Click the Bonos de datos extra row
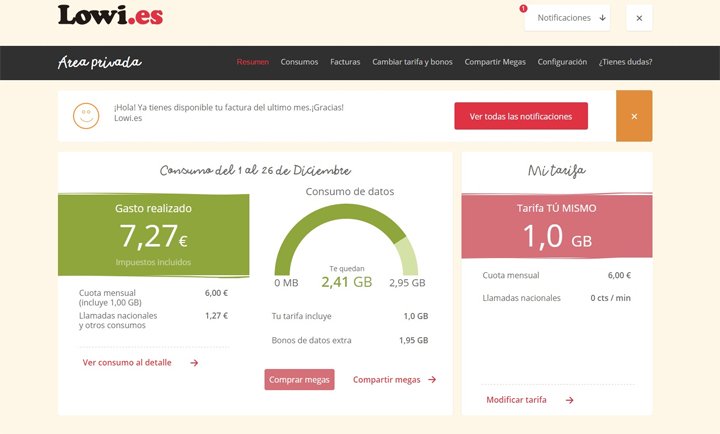The width and height of the screenshot is (720, 434). tap(350, 340)
